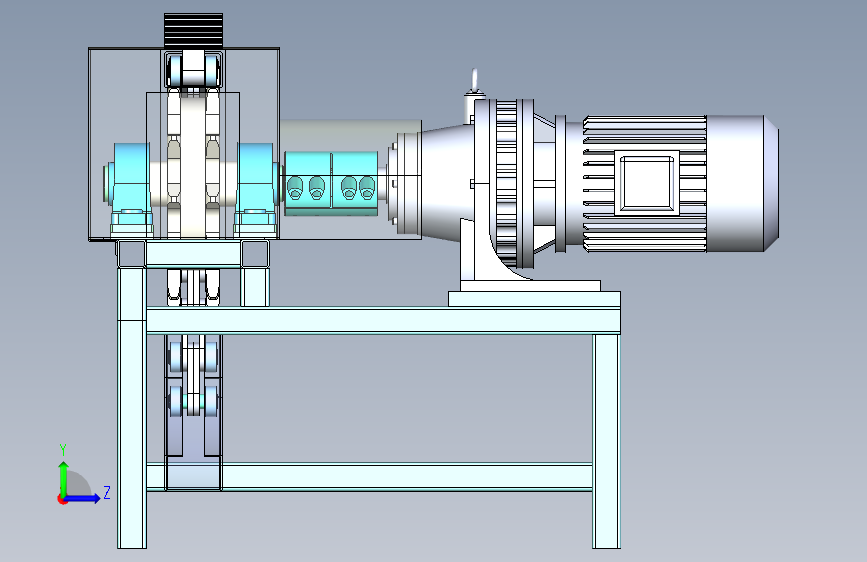Click the blue Z axis arrow of triad

(83, 498)
